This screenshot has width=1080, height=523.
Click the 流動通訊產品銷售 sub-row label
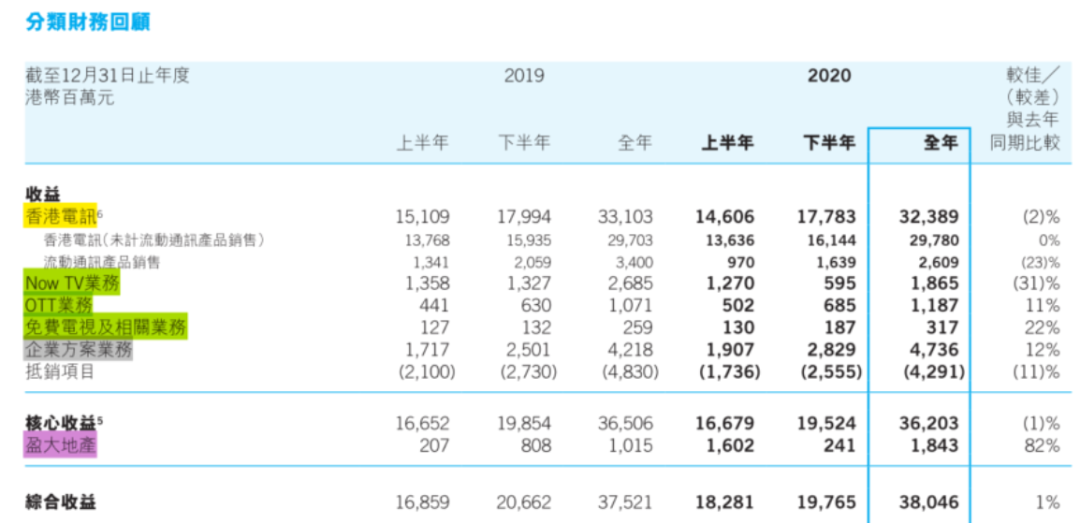tap(103, 262)
